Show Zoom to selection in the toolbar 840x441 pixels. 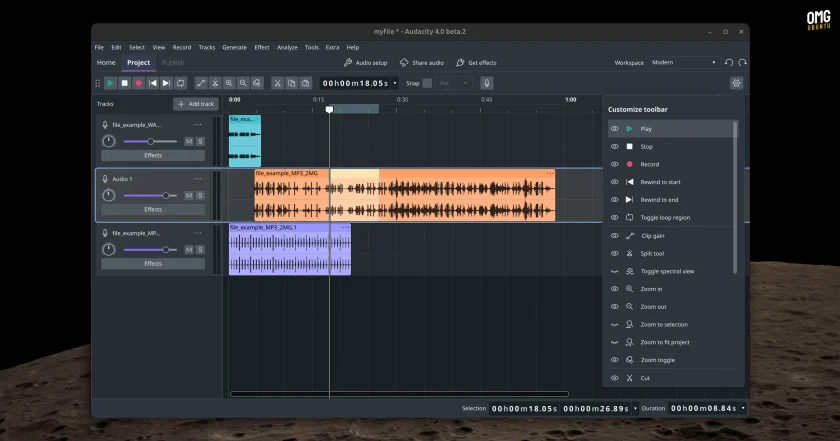point(614,325)
